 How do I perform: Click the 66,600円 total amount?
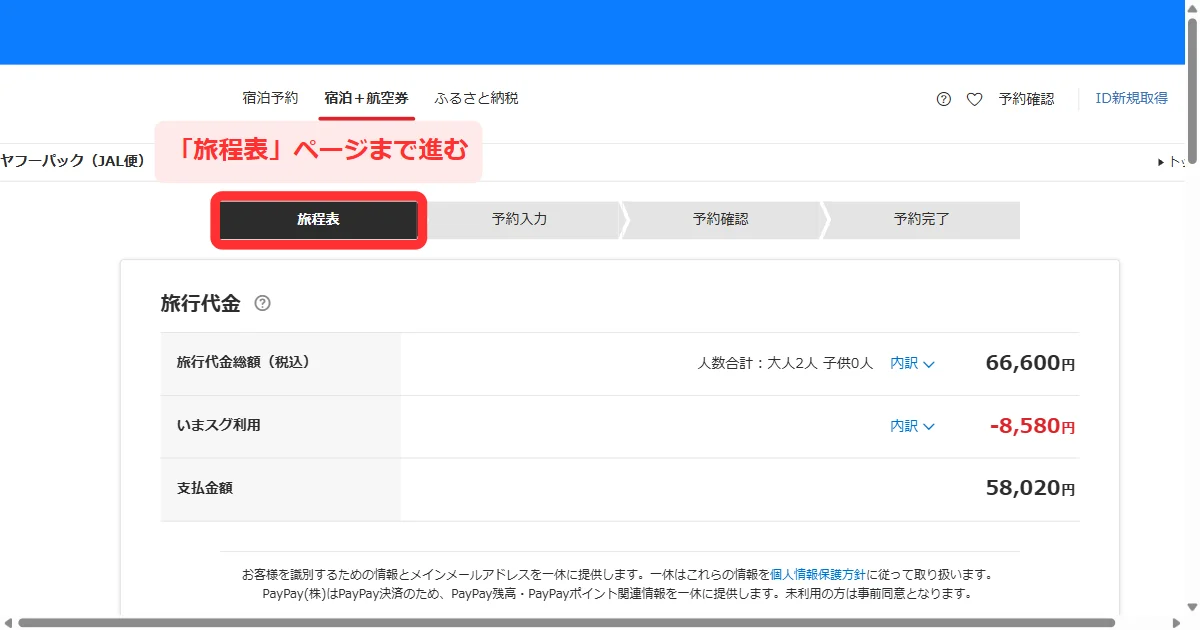click(1030, 363)
